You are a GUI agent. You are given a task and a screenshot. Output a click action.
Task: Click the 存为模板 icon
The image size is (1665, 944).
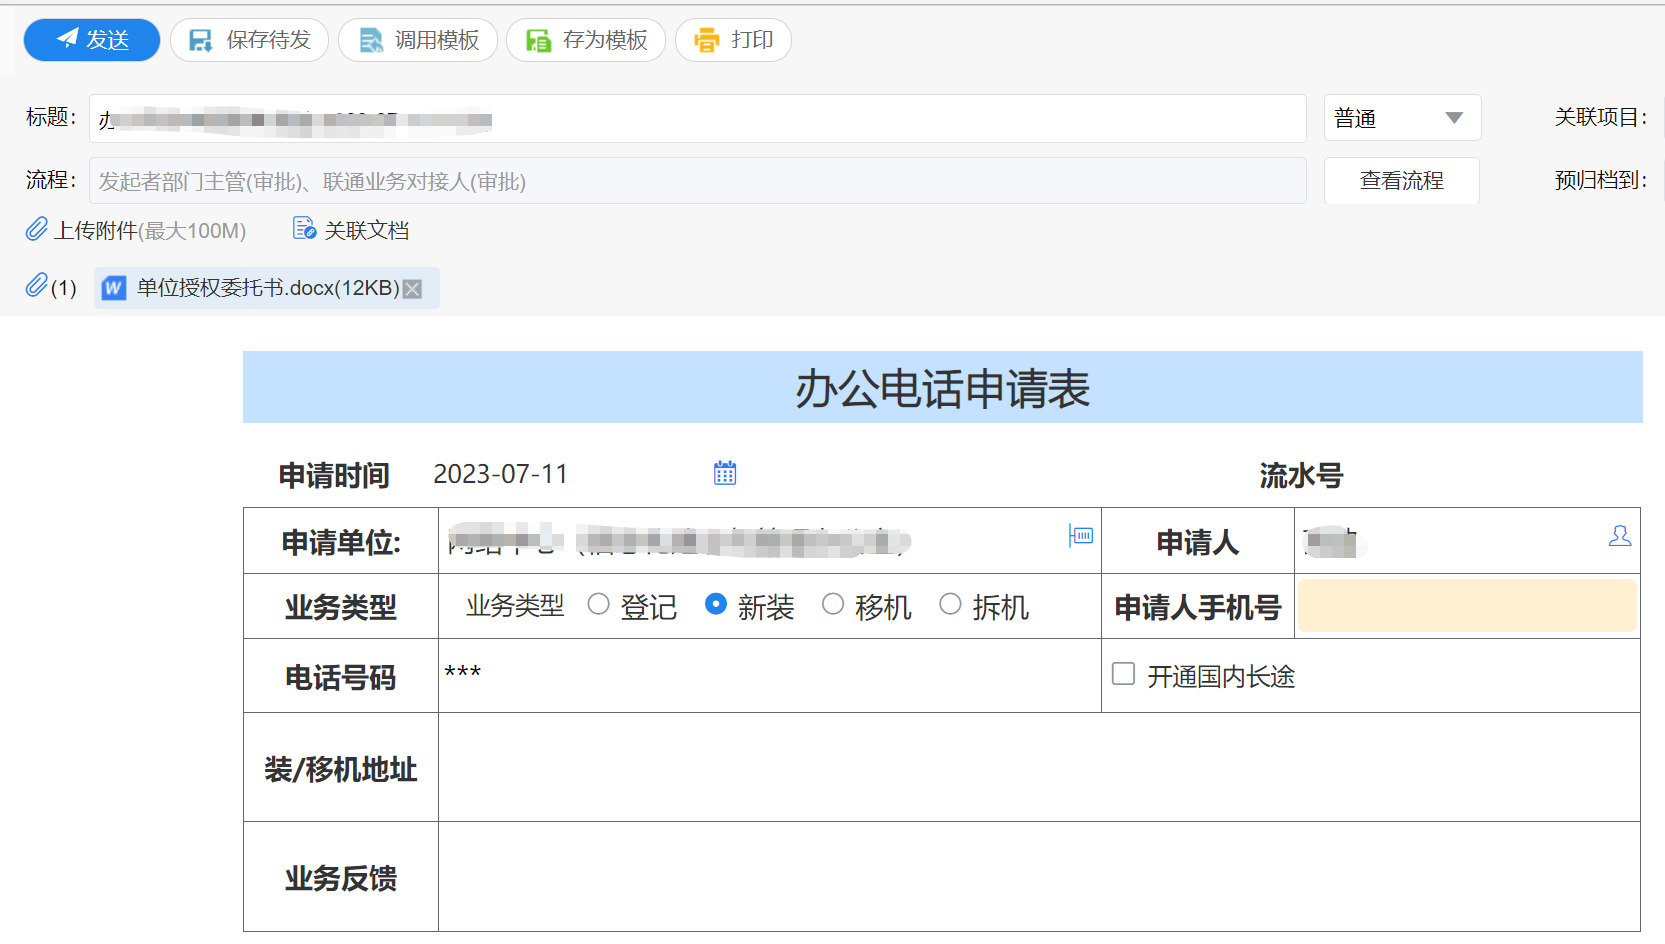tap(537, 39)
